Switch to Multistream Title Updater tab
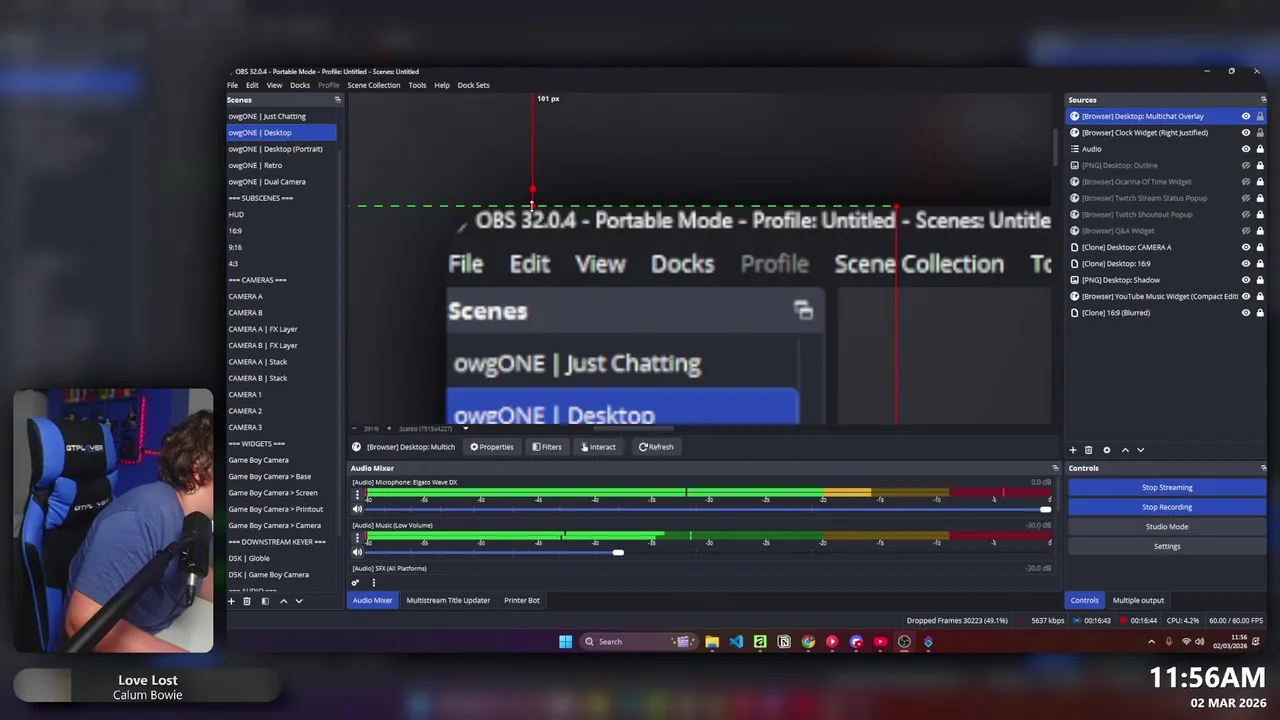This screenshot has height=720, width=1280. [448, 601]
